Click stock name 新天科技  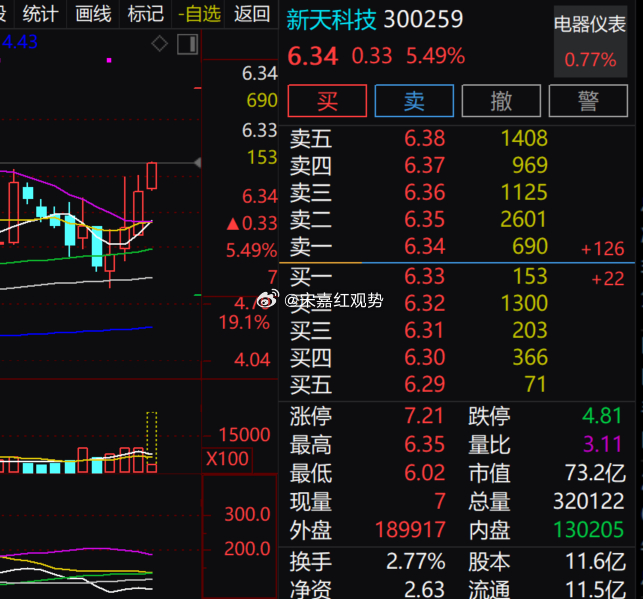tap(331, 19)
